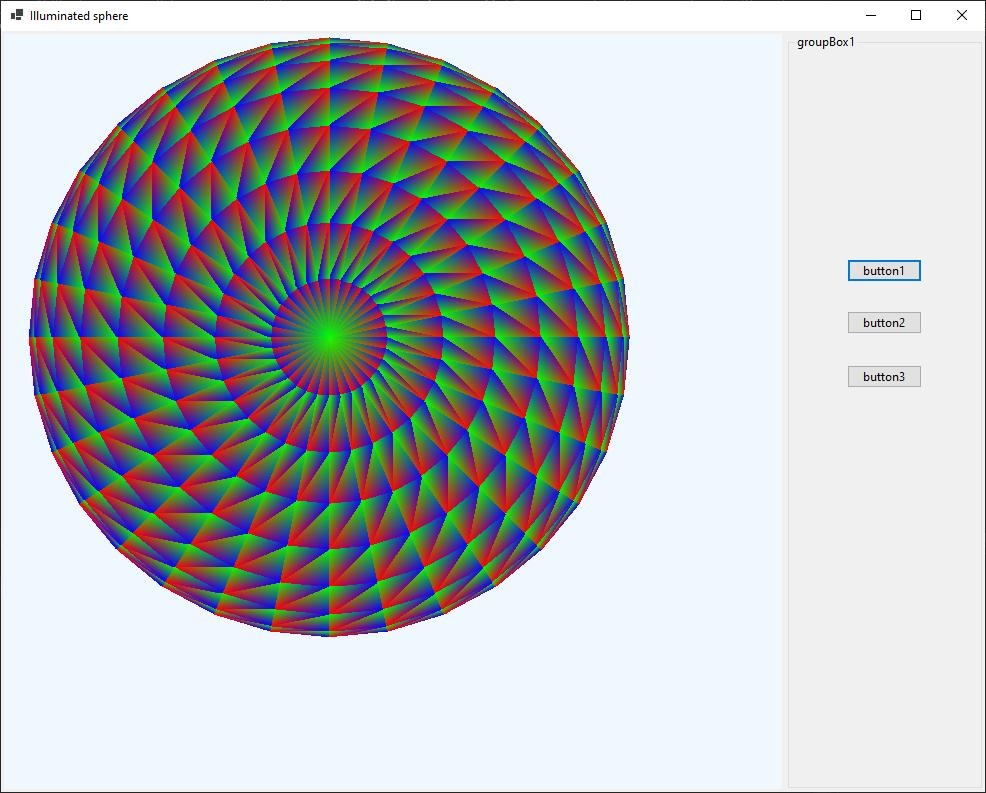Click the leftmost edge of the sphere

[33, 340]
